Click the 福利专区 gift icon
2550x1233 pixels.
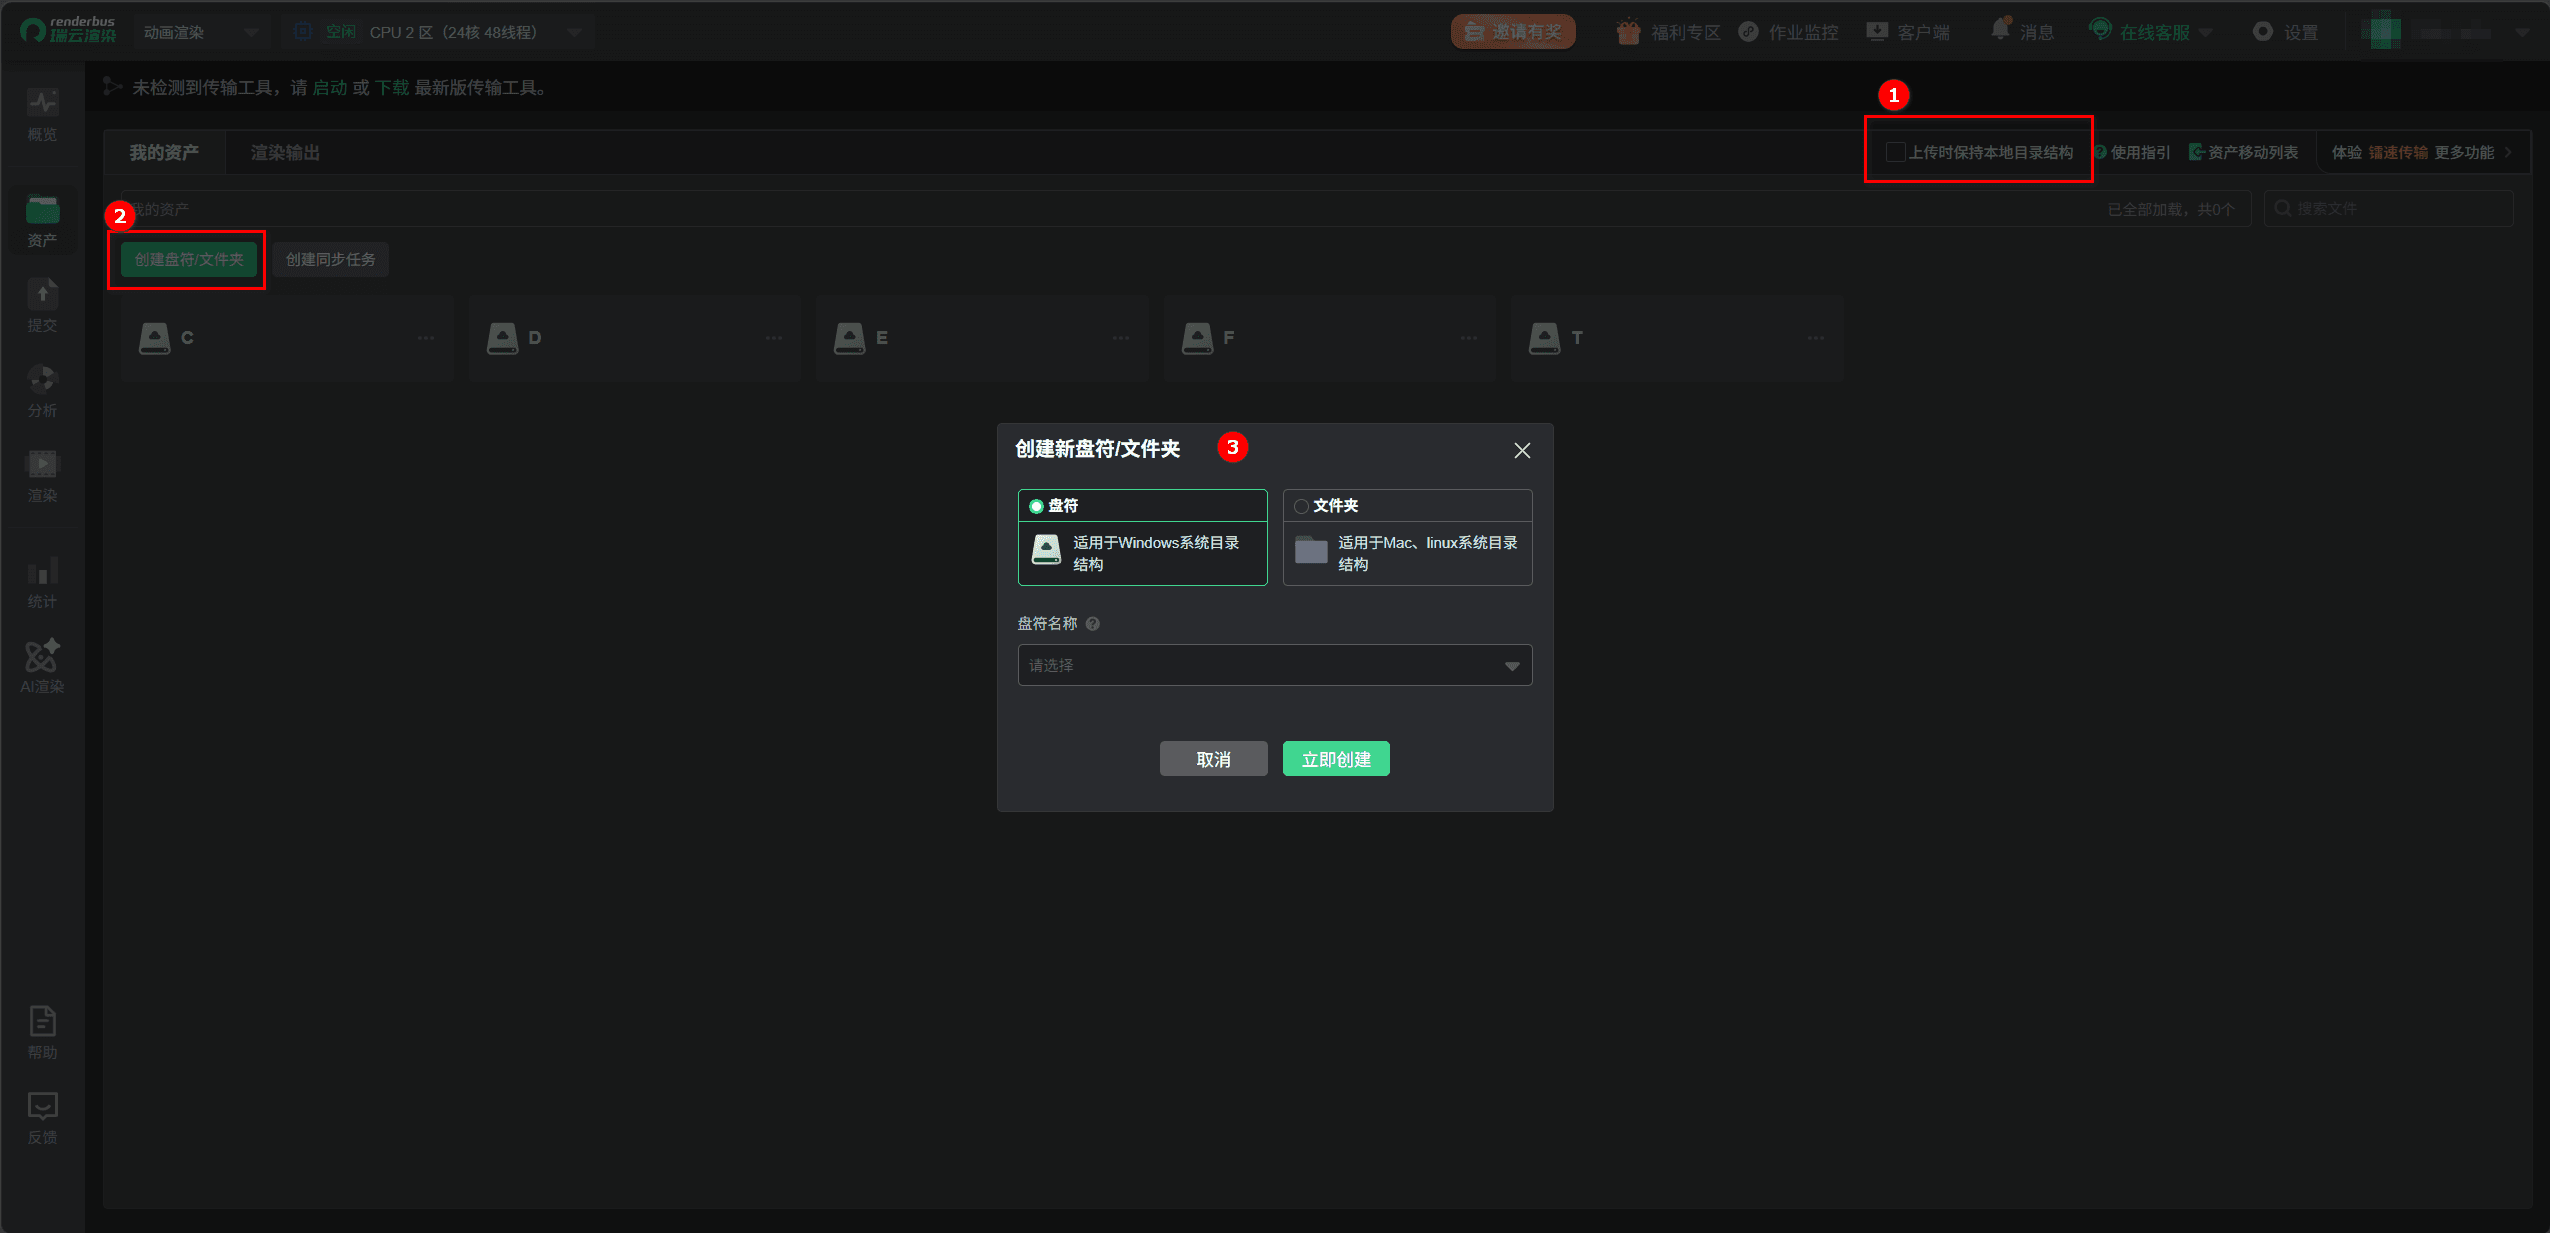(x=1628, y=32)
